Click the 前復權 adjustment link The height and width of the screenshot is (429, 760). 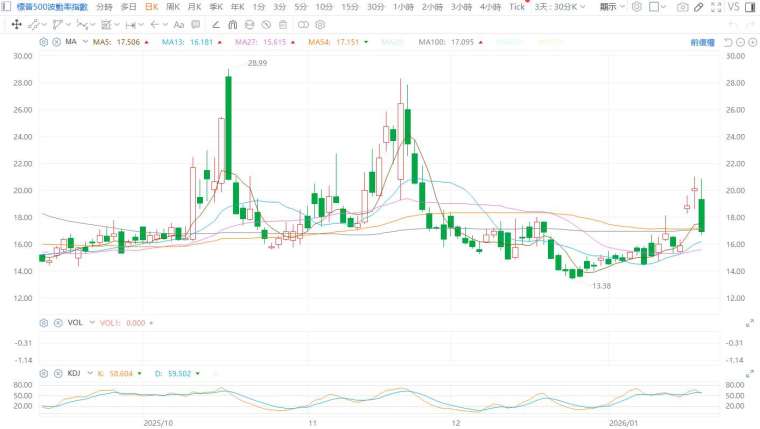702,43
